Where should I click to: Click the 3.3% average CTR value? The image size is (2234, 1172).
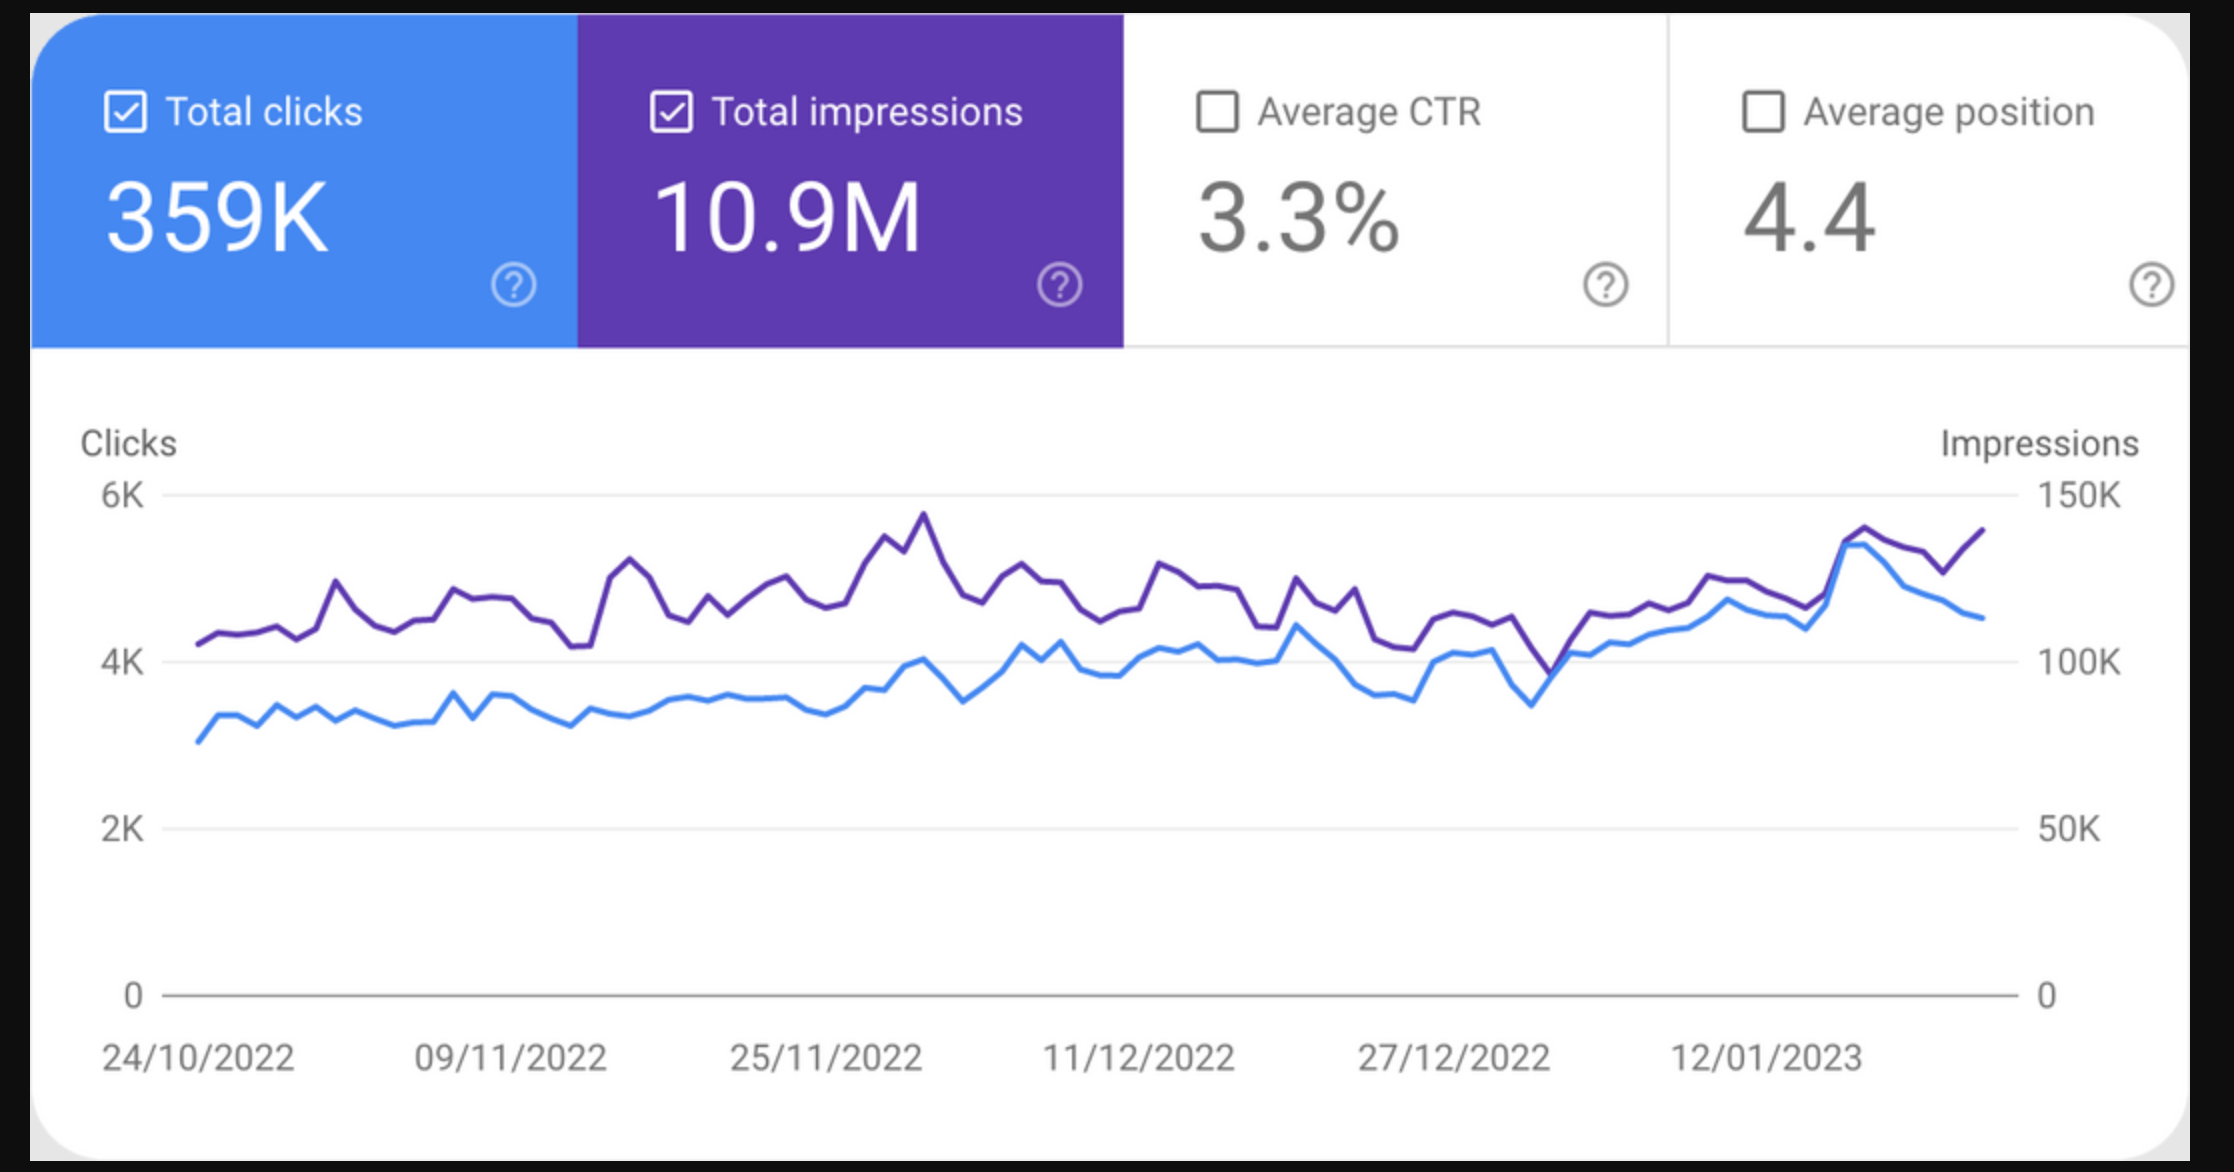(1298, 217)
